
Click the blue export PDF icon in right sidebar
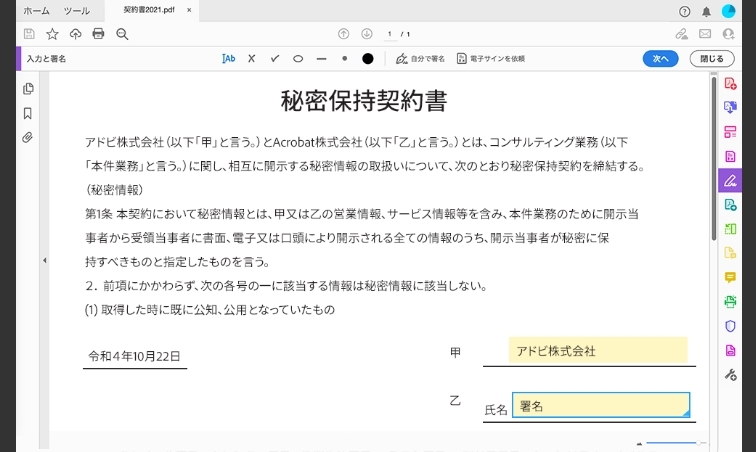730,107
